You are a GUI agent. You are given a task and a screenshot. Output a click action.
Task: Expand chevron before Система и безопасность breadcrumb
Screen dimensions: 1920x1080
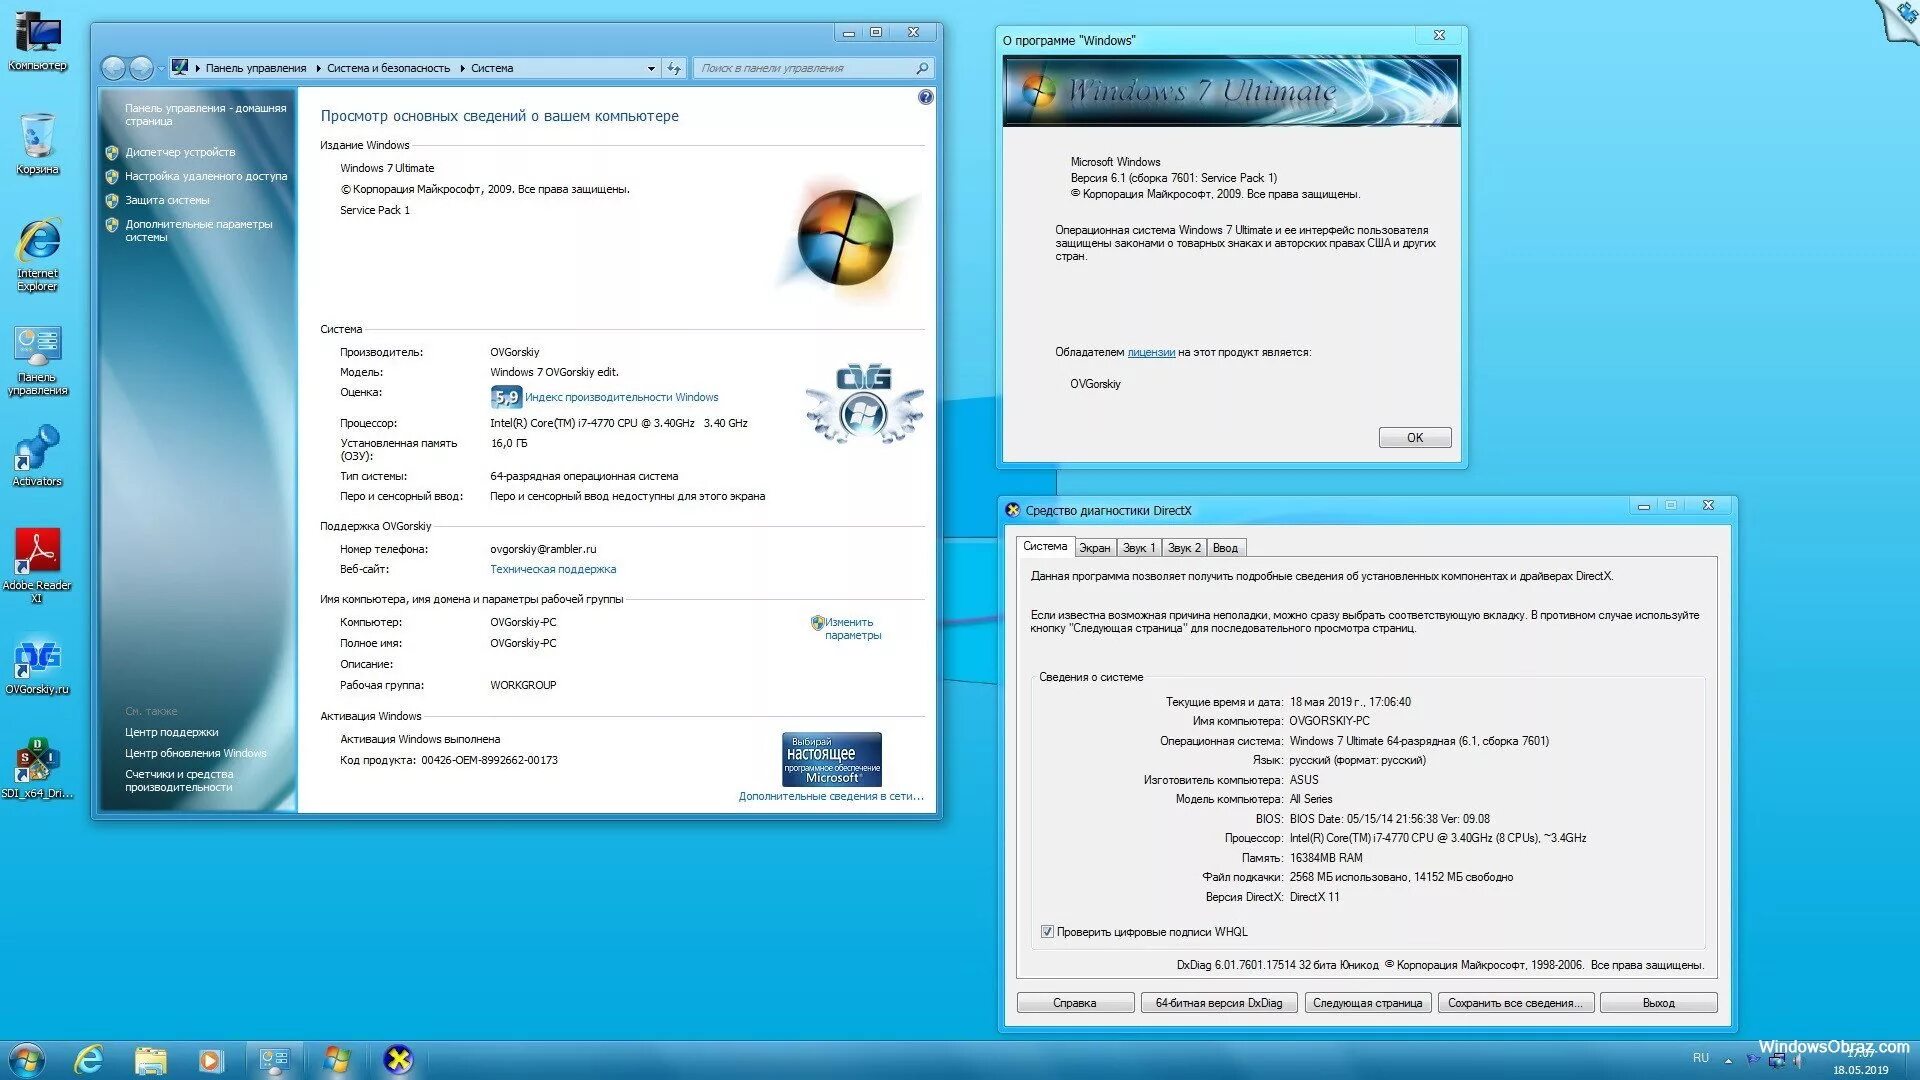[x=318, y=68]
